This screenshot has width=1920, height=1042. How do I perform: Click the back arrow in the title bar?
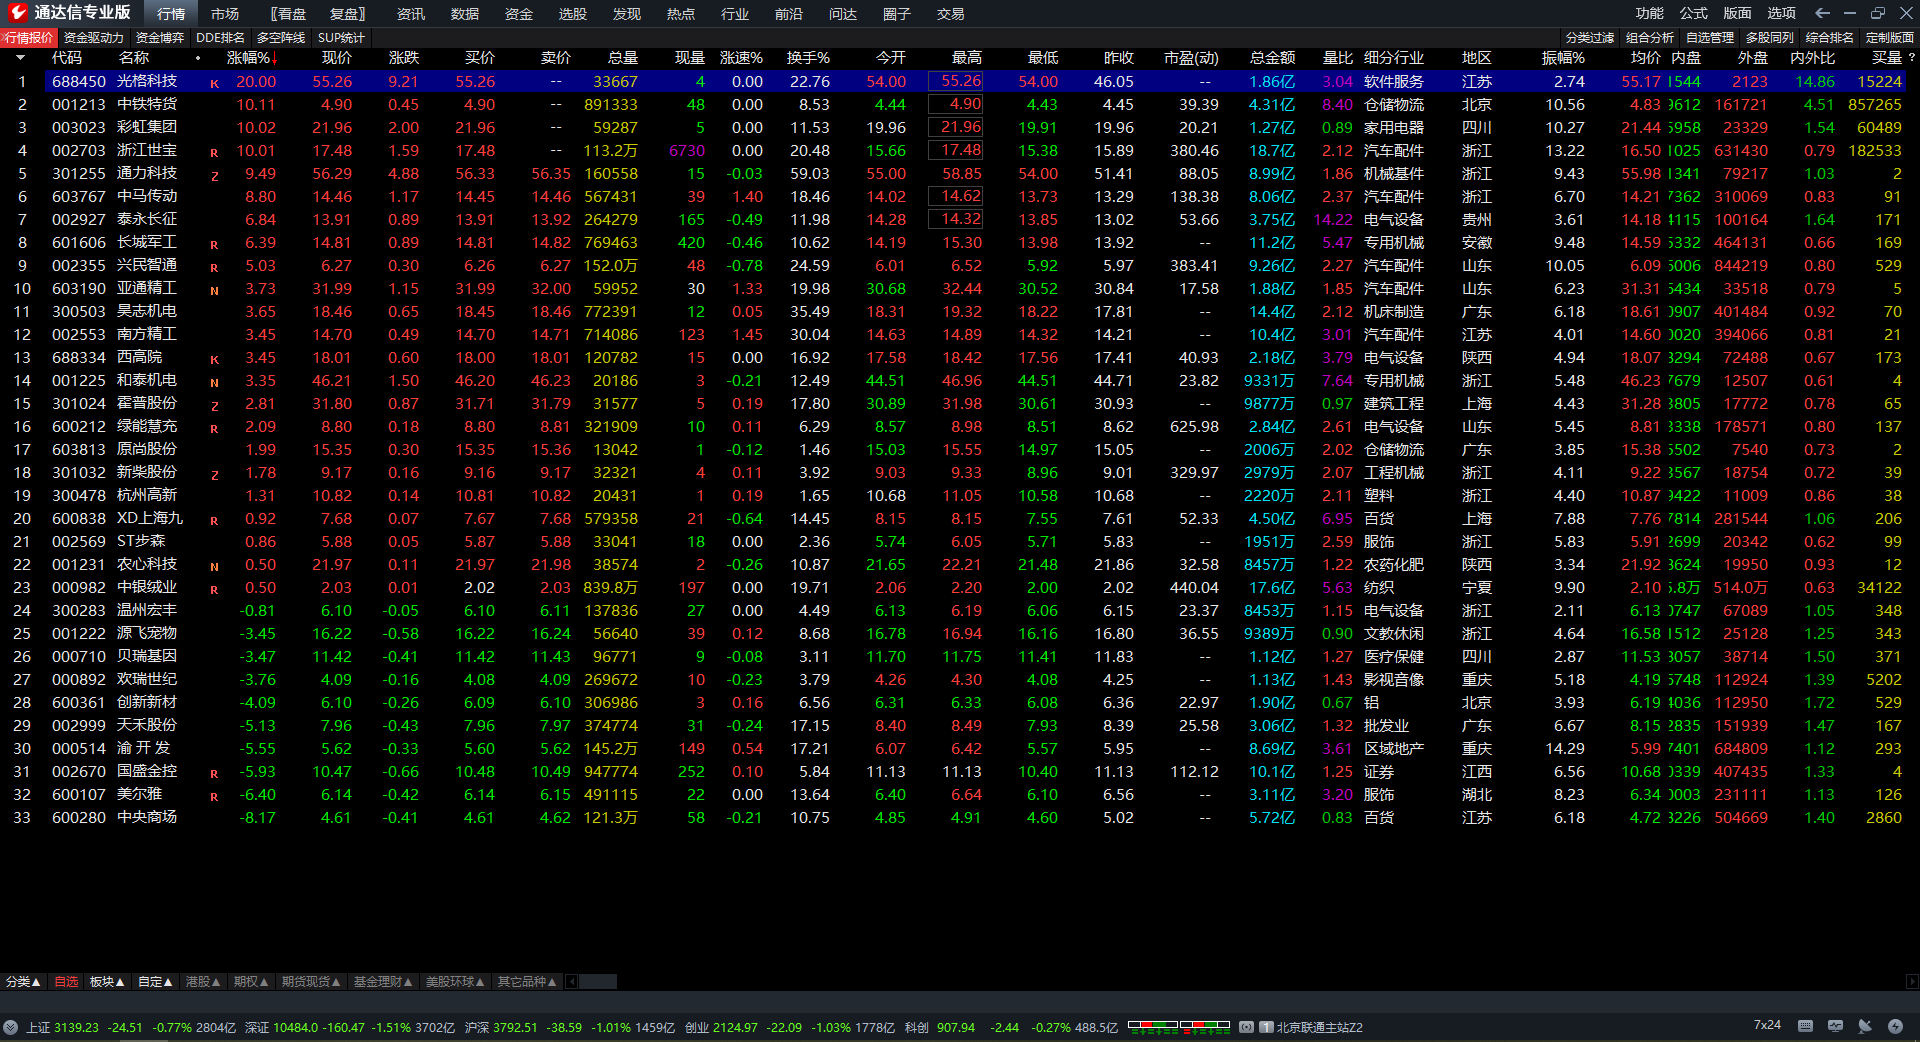[x=1822, y=13]
